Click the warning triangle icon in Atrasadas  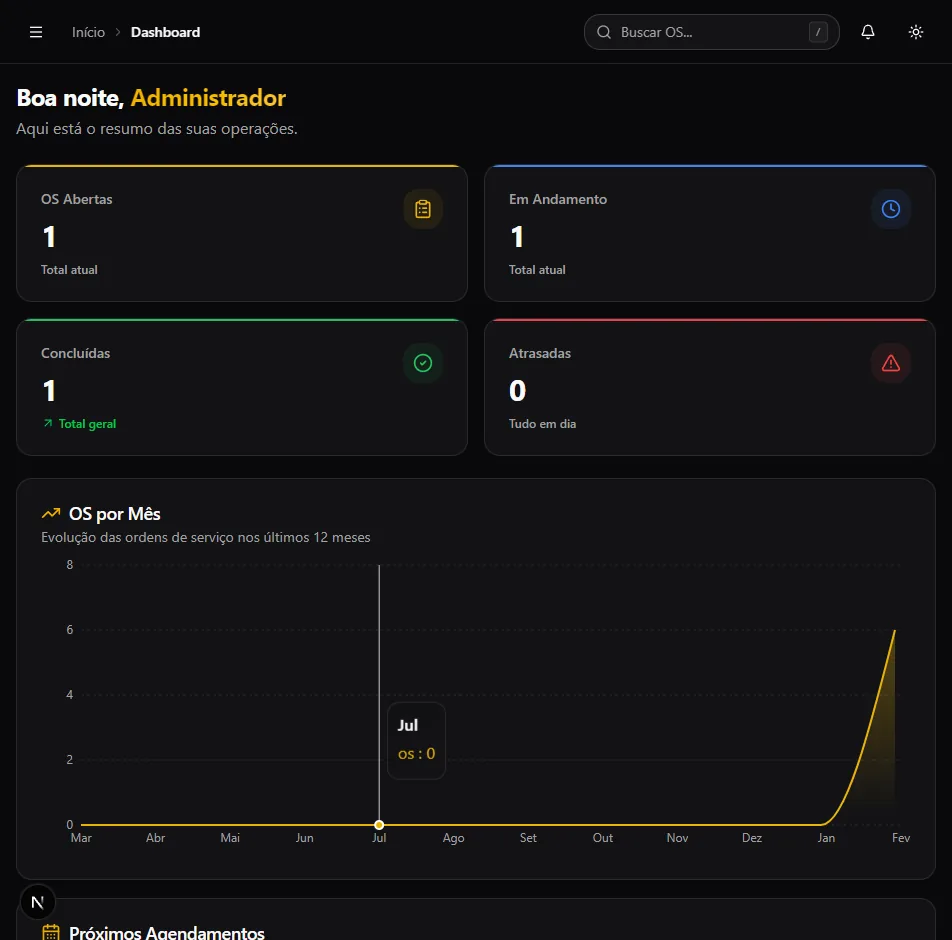point(891,363)
